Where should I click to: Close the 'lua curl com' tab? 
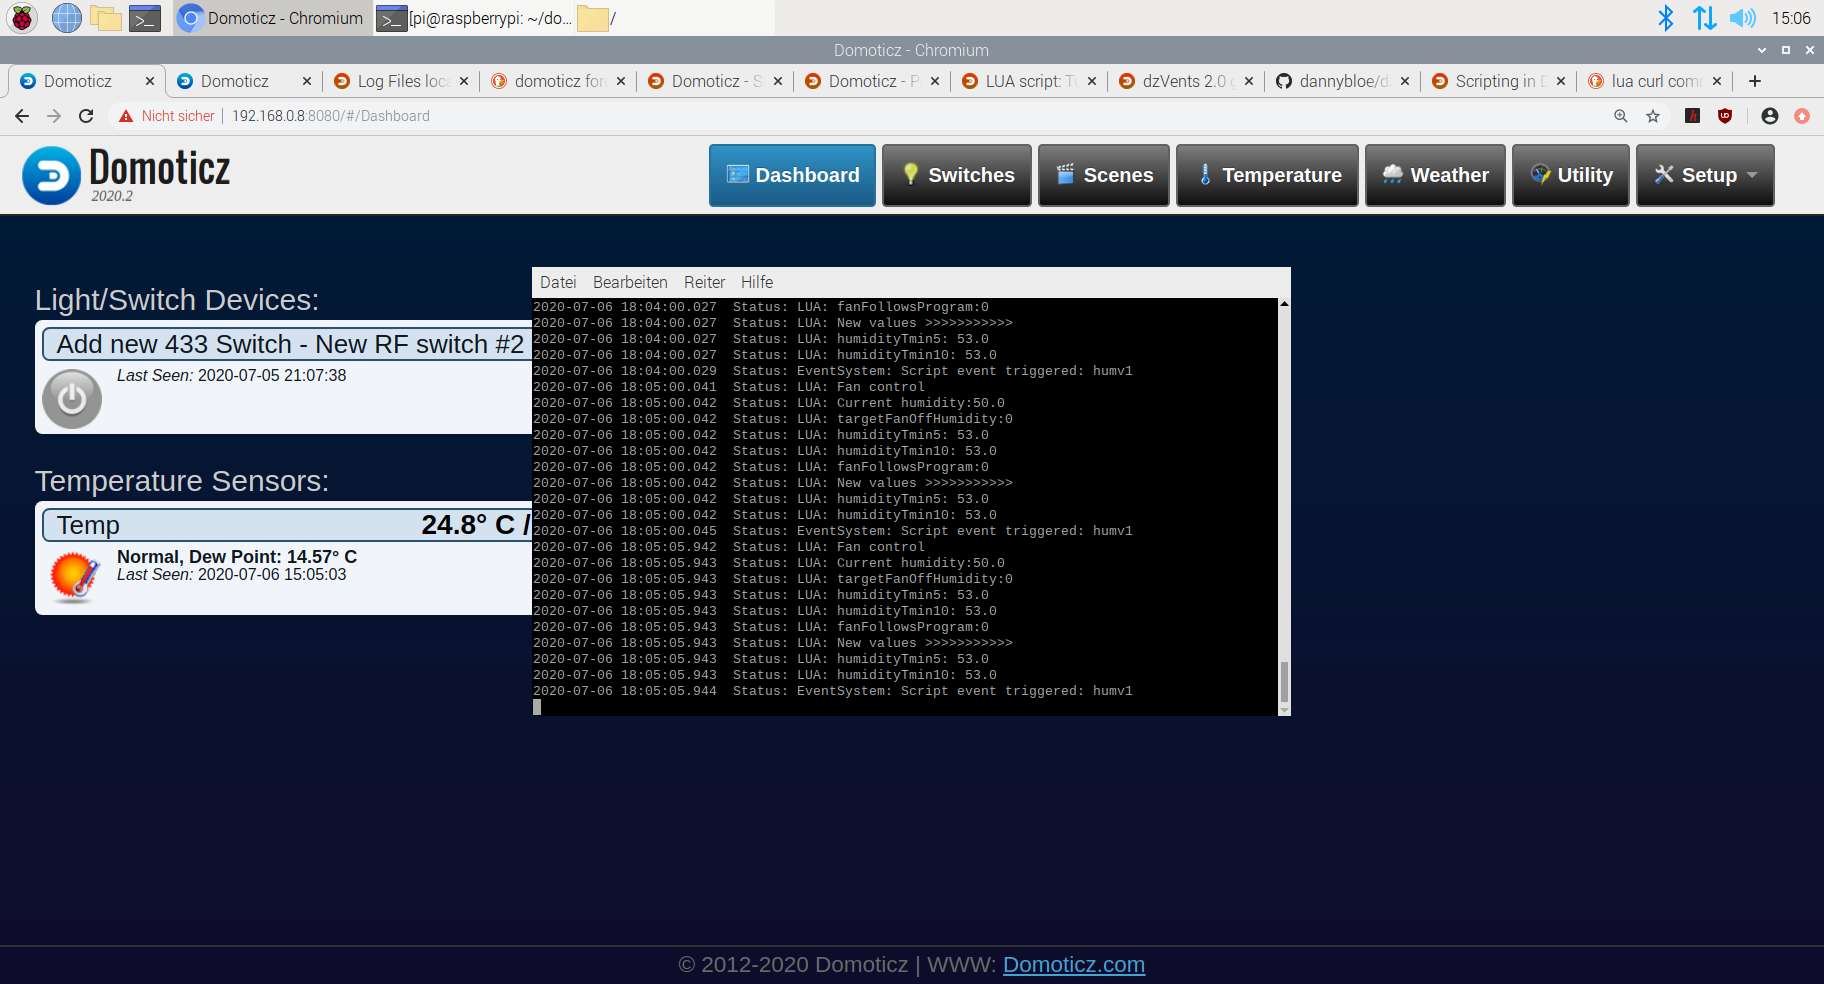[x=1717, y=81]
